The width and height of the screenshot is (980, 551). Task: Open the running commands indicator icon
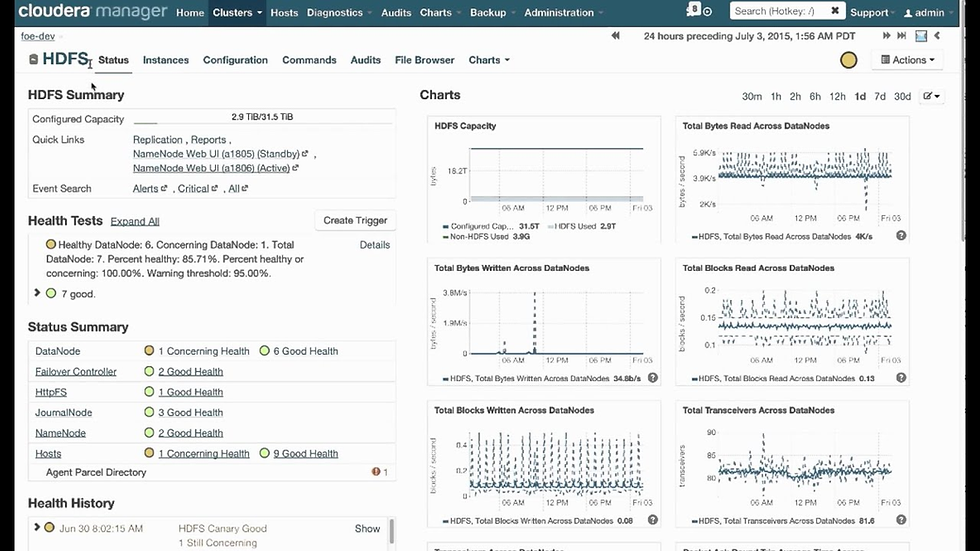tap(708, 12)
